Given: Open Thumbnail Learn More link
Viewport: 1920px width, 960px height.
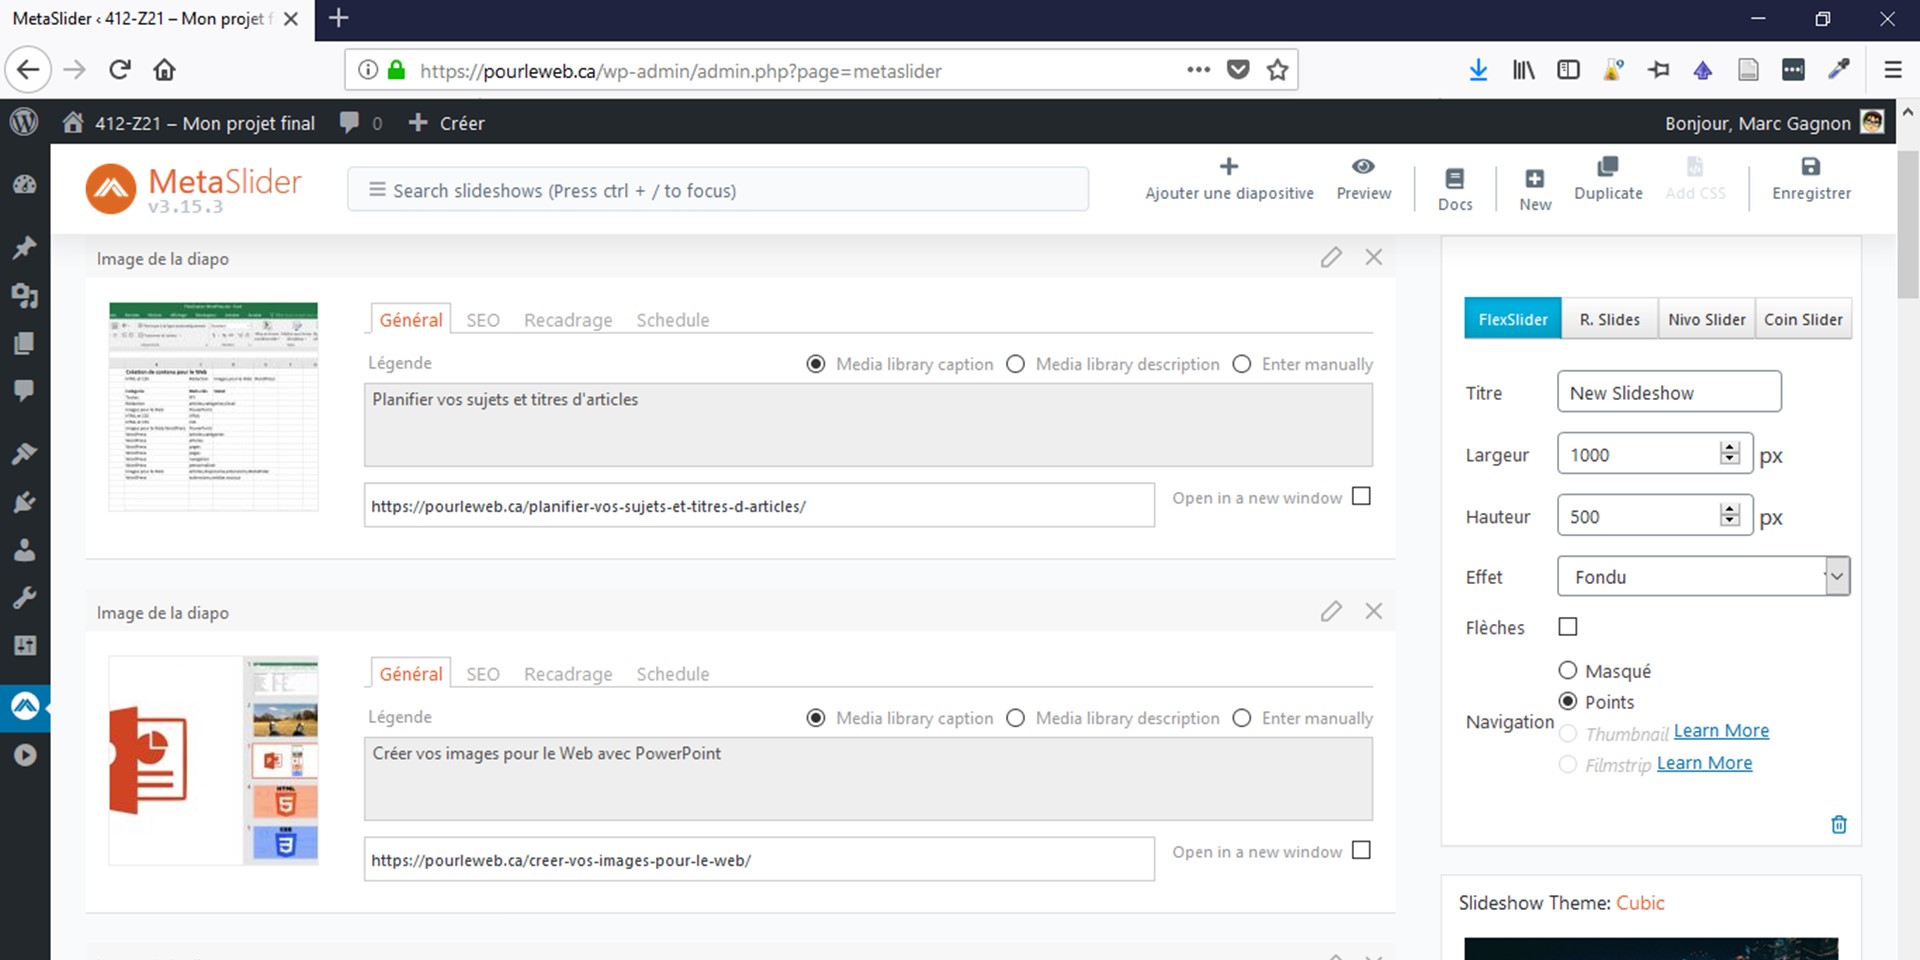Looking at the screenshot, I should [1721, 731].
